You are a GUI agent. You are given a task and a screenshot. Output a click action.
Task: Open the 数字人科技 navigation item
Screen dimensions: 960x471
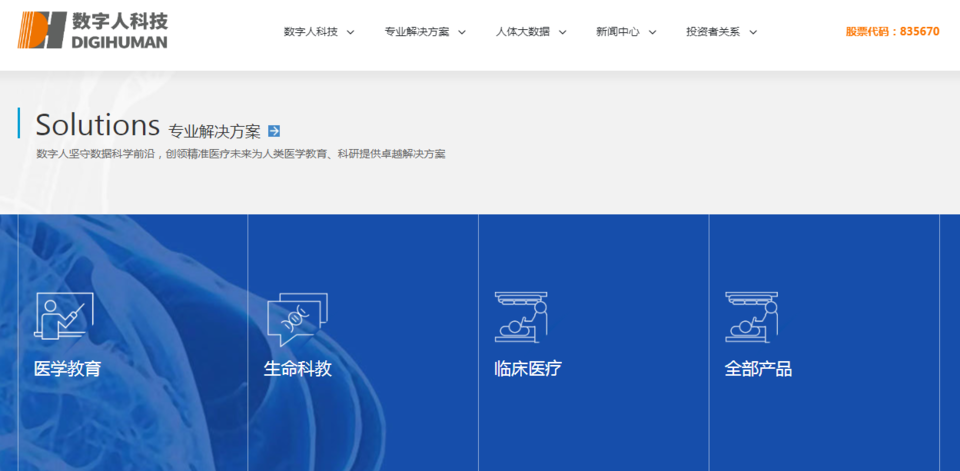coord(309,32)
